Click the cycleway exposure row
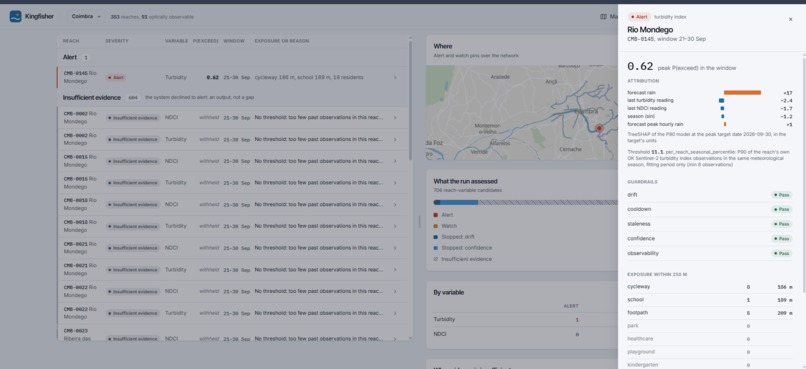This screenshot has height=369, width=806. click(709, 287)
